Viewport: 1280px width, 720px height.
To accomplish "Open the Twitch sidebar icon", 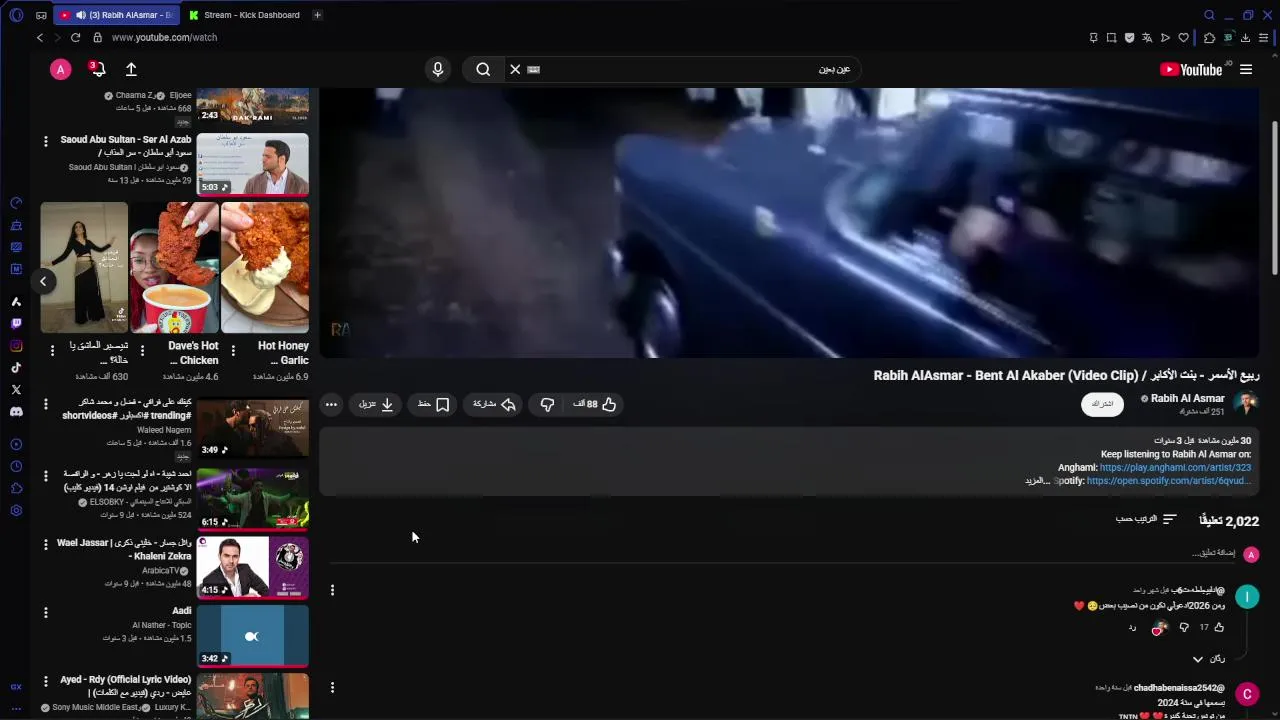I will [x=16, y=324].
